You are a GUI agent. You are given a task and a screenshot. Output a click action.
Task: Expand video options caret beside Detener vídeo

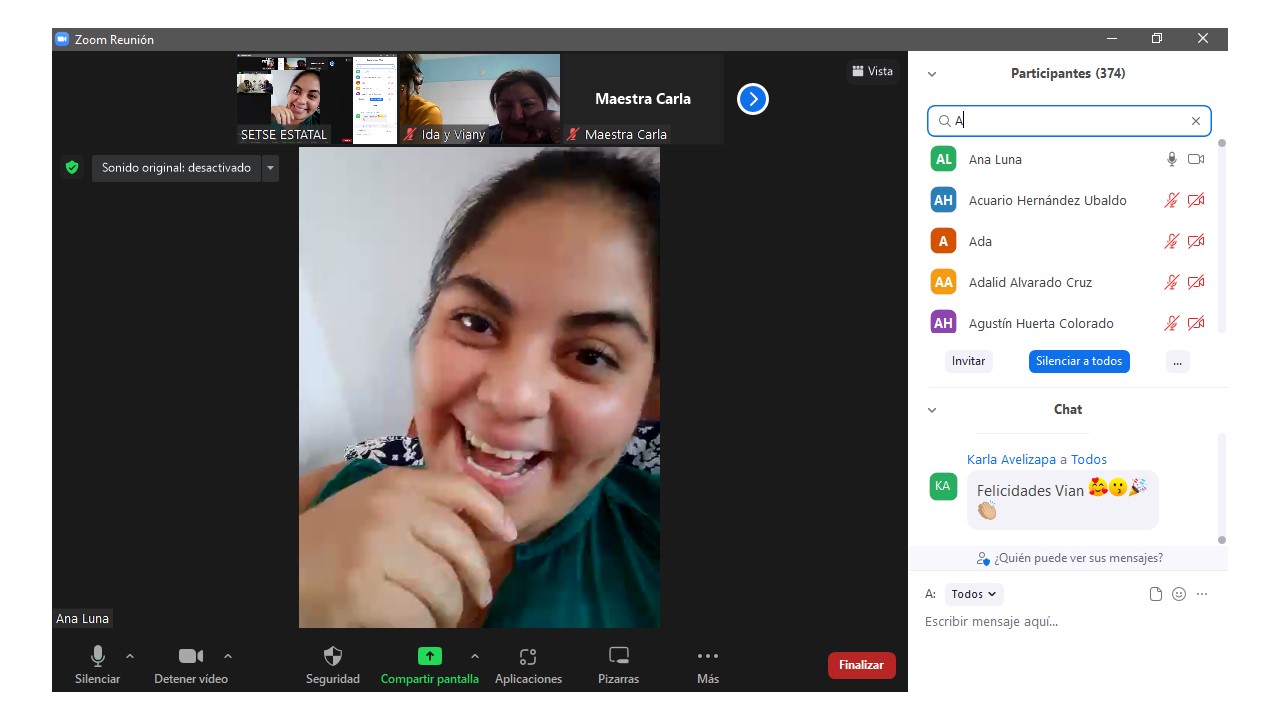click(228, 656)
